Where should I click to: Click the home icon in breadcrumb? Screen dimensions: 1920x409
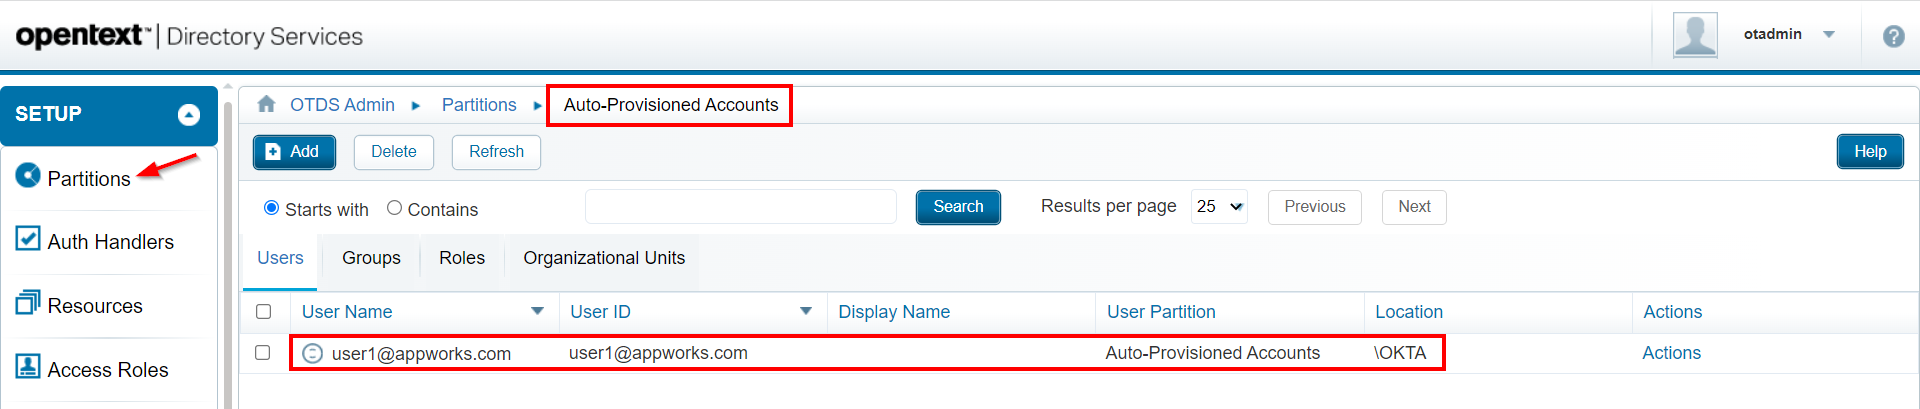pyautogui.click(x=266, y=104)
